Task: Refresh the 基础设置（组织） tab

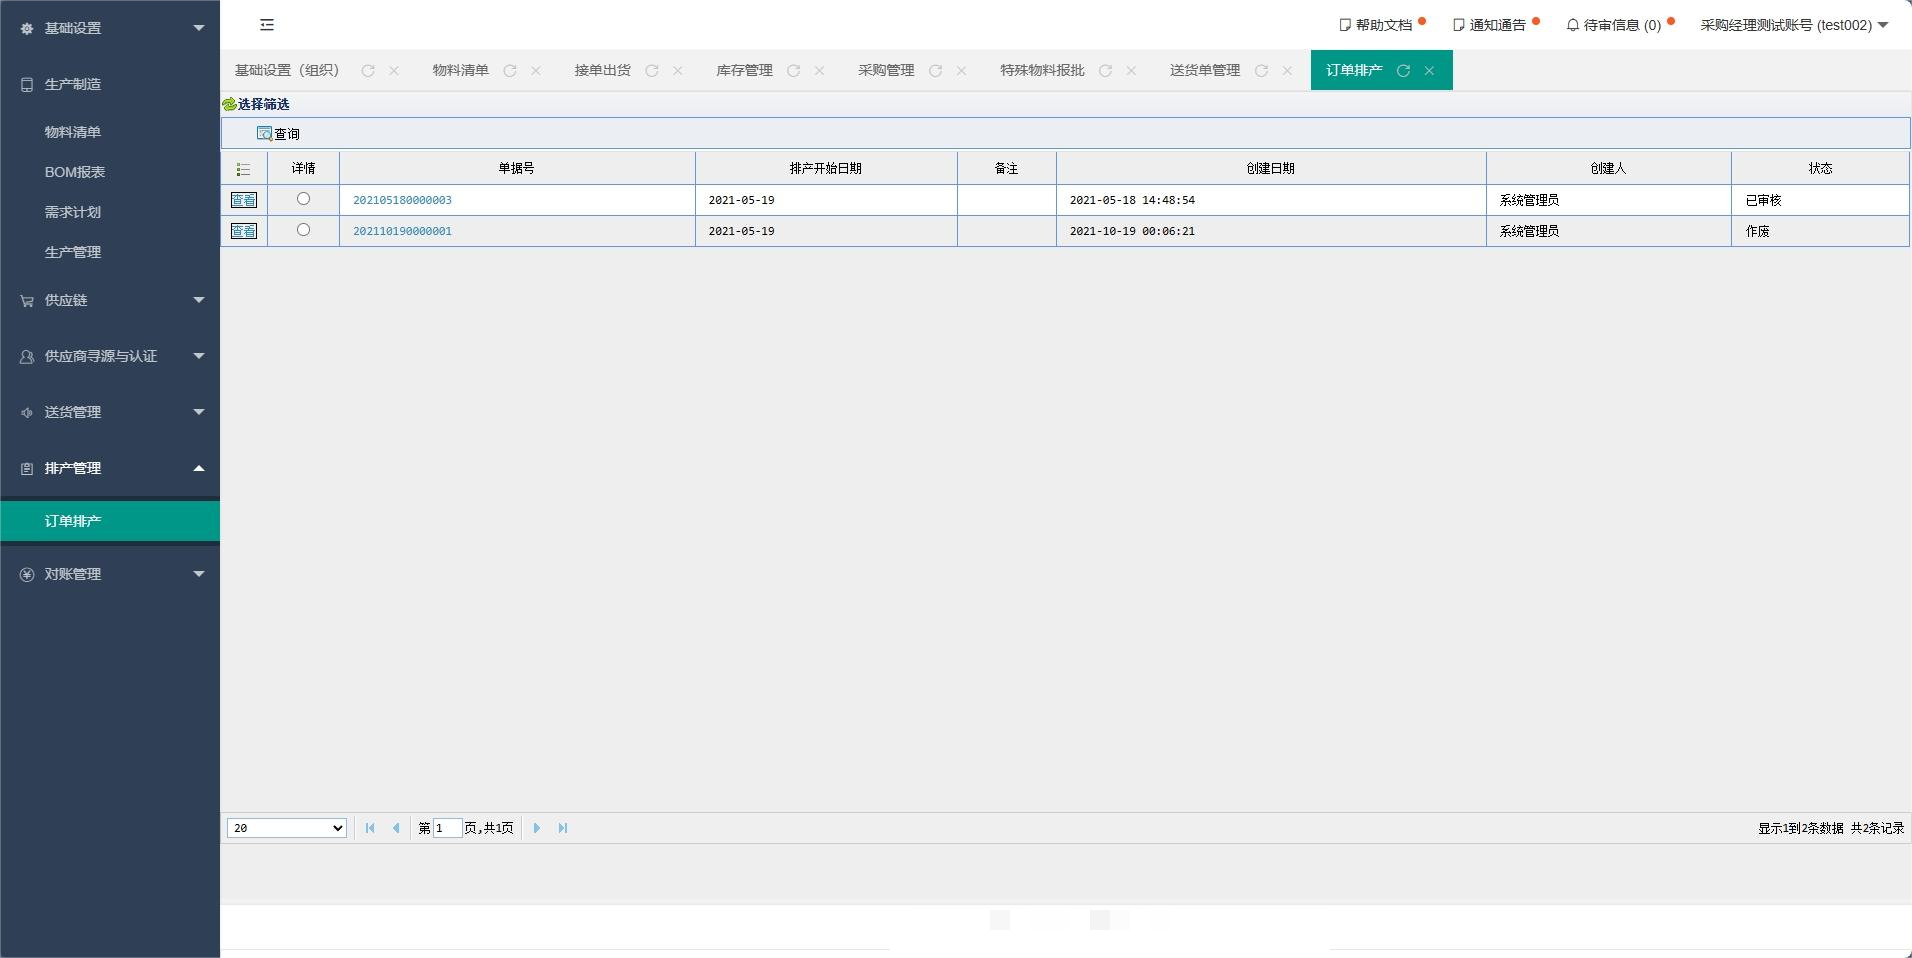Action: (368, 71)
